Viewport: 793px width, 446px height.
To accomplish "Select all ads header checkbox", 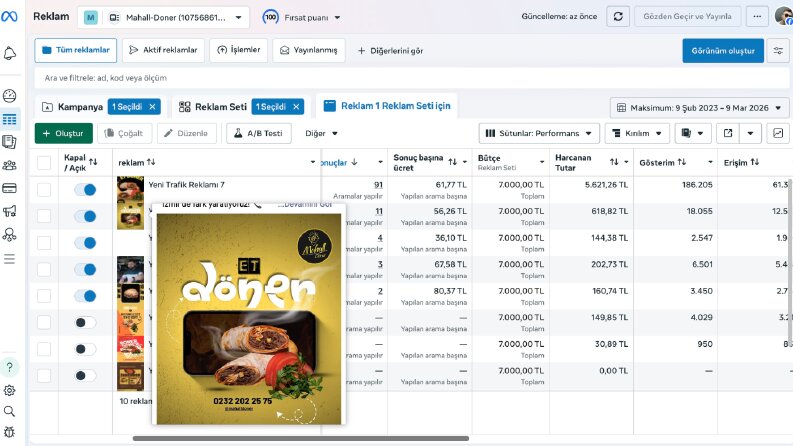I will point(44,163).
